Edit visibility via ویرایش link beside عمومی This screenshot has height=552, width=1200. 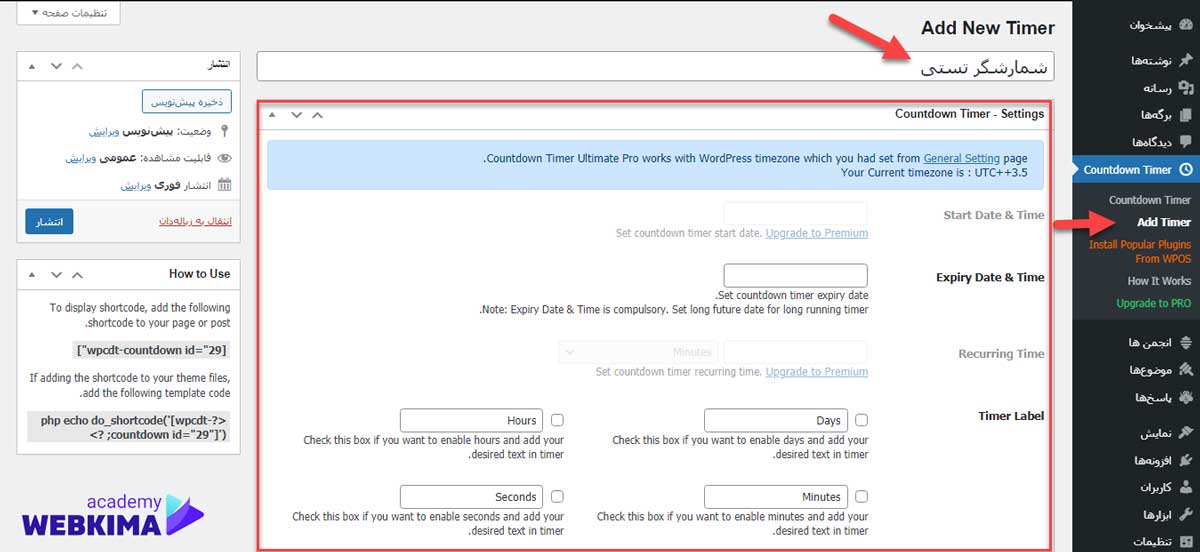coord(80,158)
